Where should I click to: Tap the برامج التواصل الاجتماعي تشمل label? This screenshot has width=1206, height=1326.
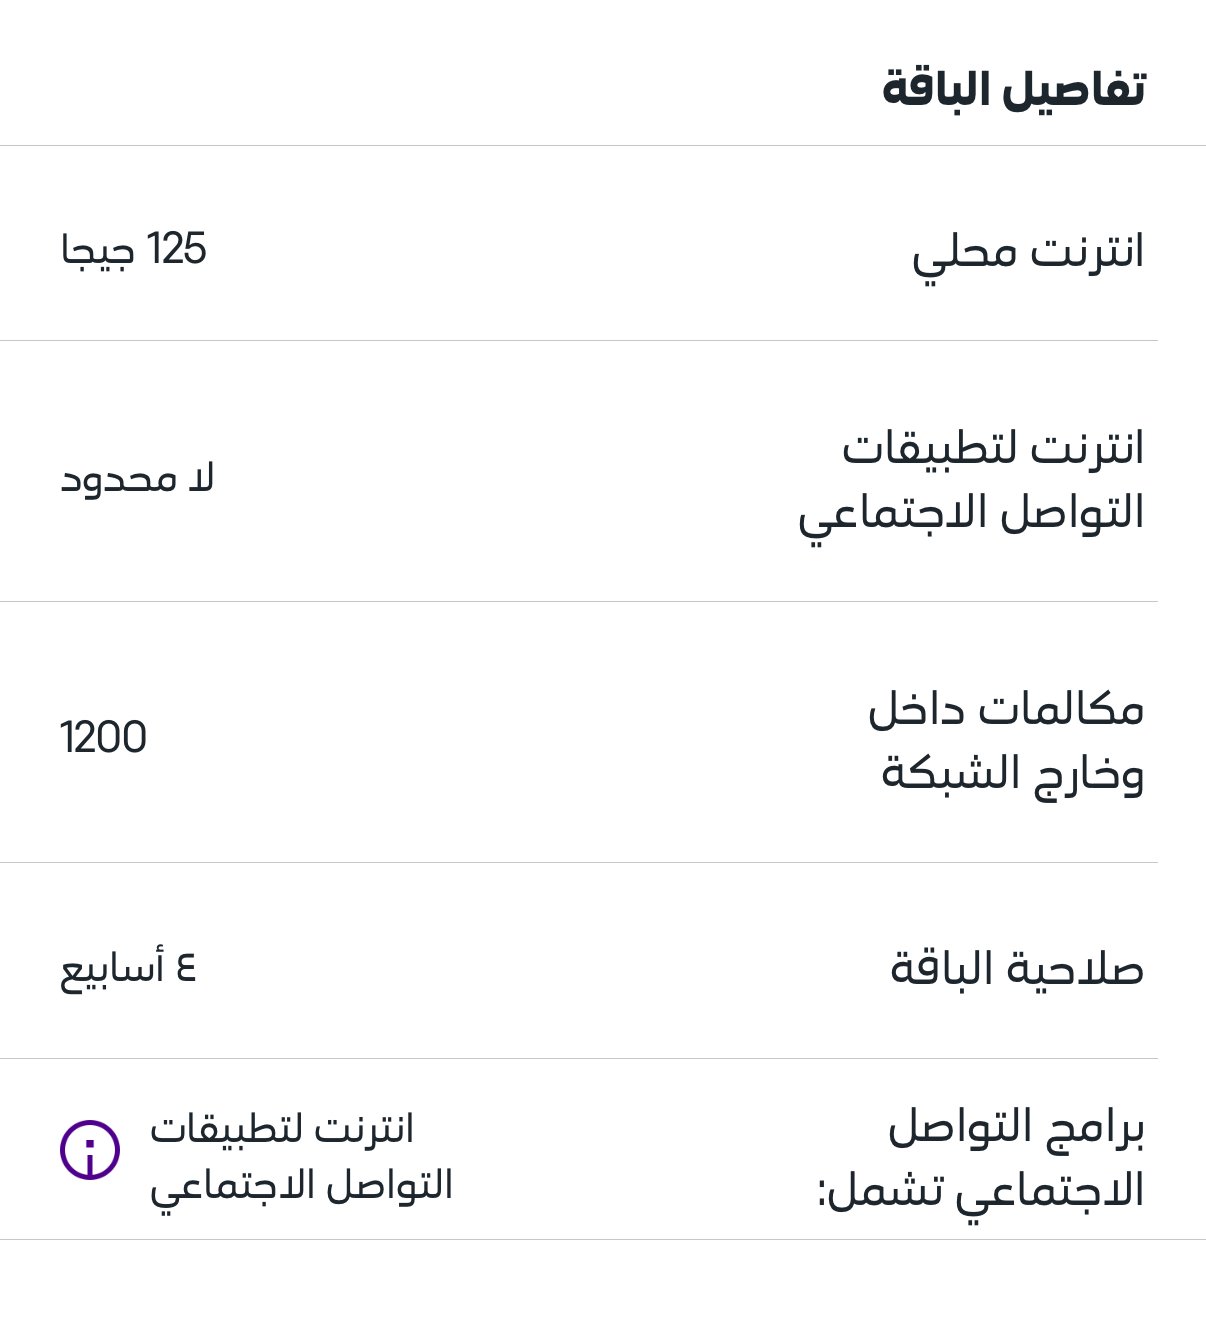point(981,1158)
